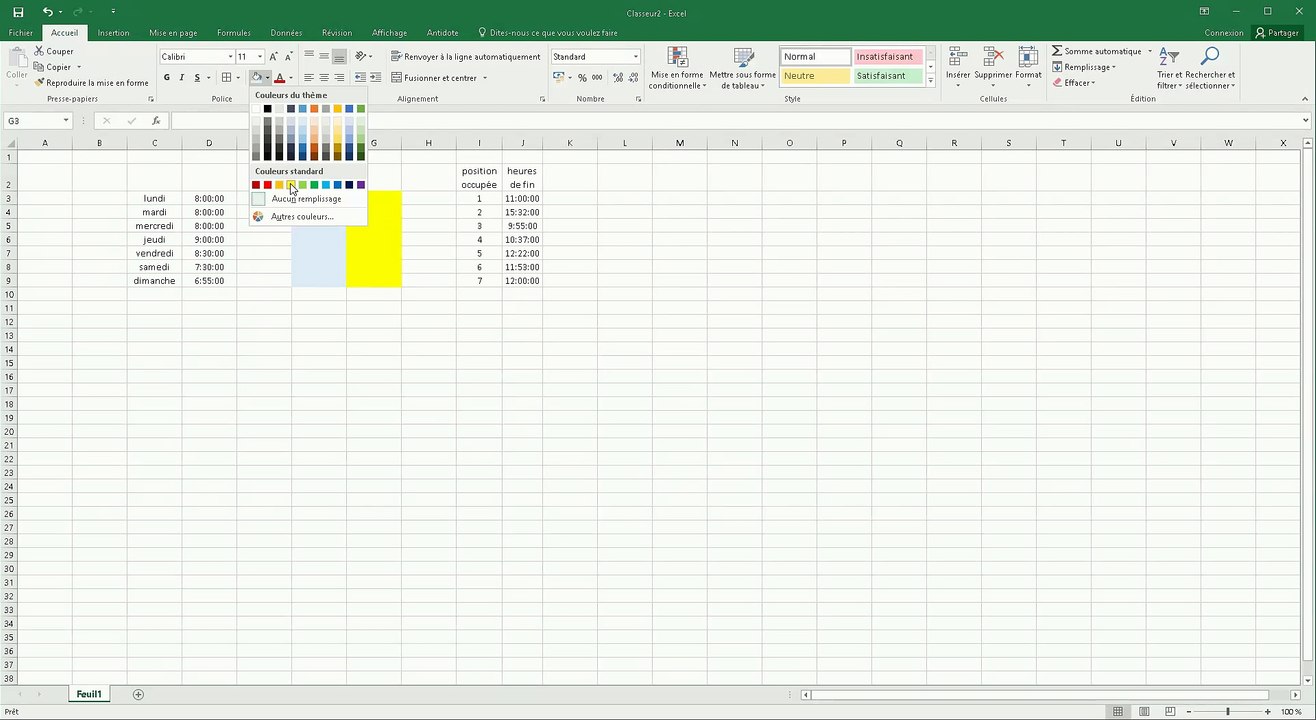Image resolution: width=1316 pixels, height=720 pixels.
Task: Switch to the Insertion tab
Action: click(113, 33)
